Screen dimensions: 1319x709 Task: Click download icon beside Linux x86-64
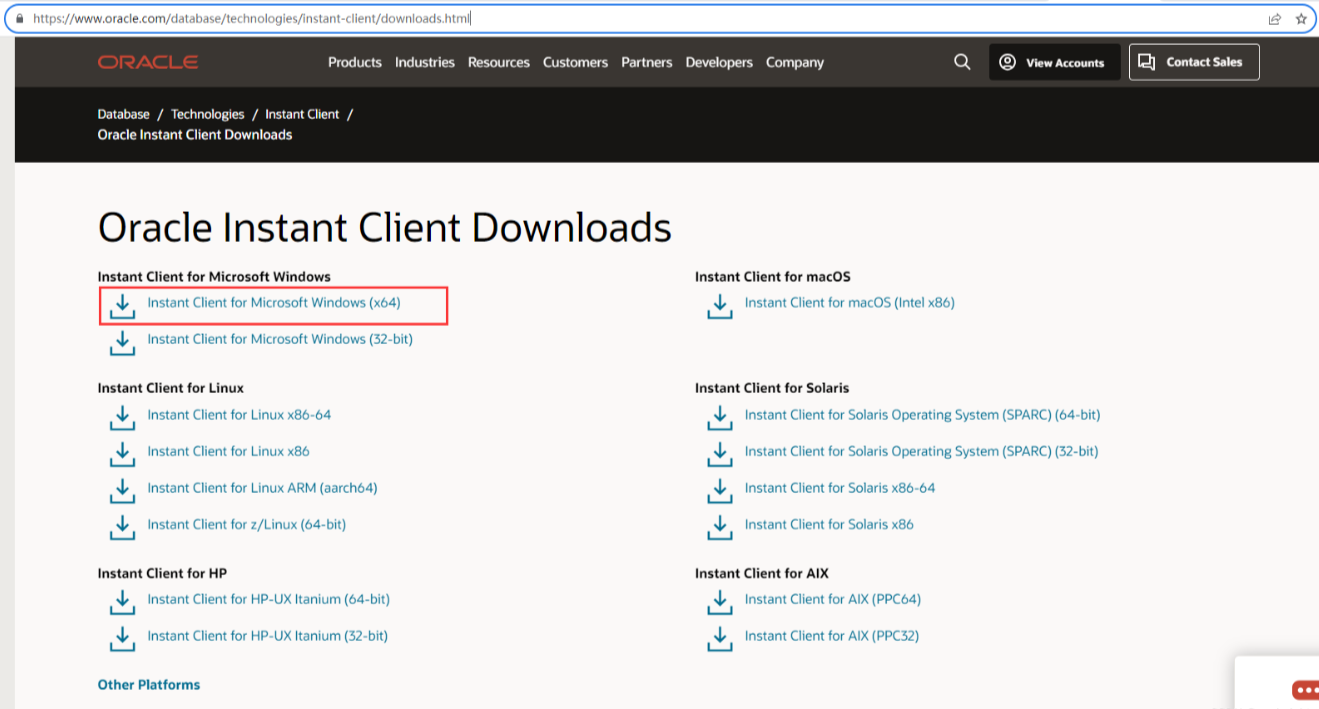coord(122,418)
